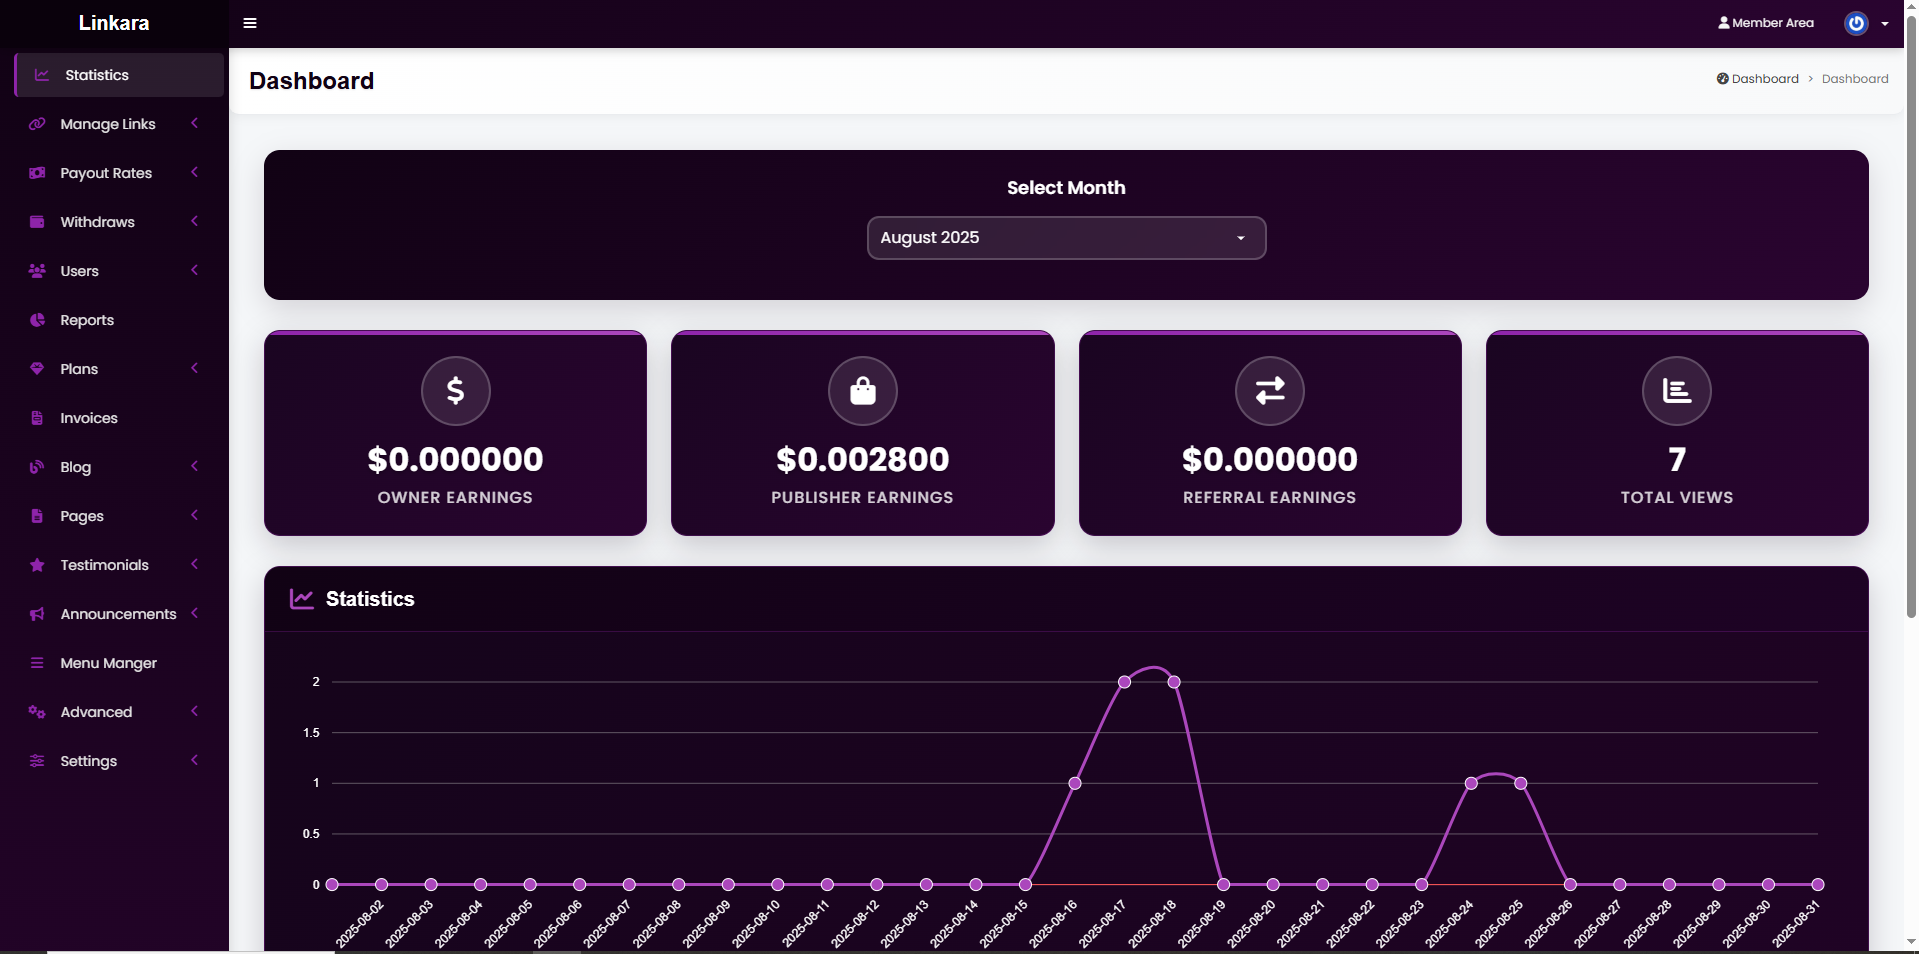Click the Pages file icon

[37, 516]
